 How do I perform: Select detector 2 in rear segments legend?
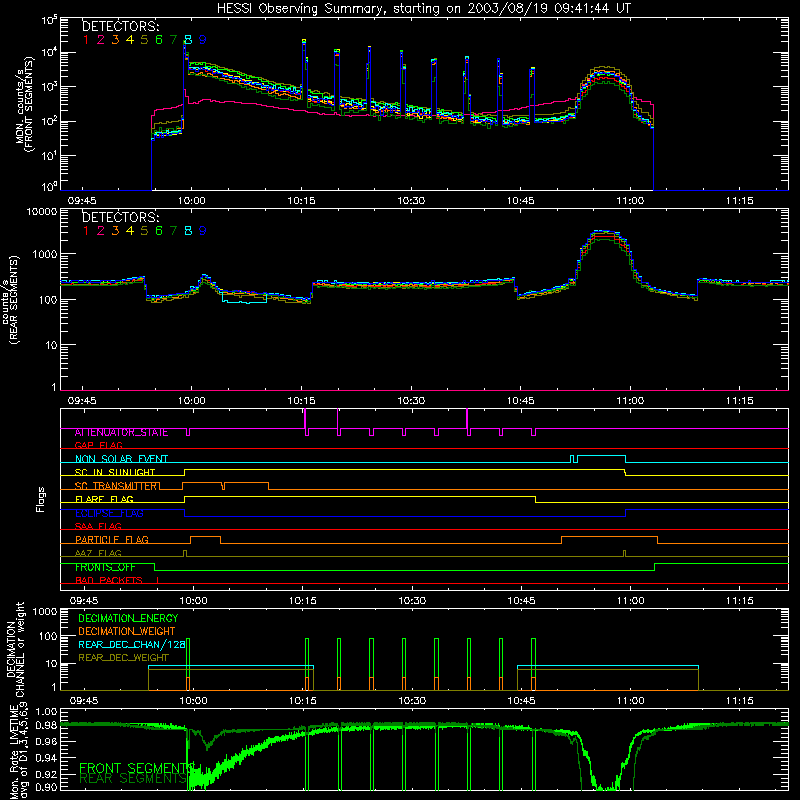(101, 231)
